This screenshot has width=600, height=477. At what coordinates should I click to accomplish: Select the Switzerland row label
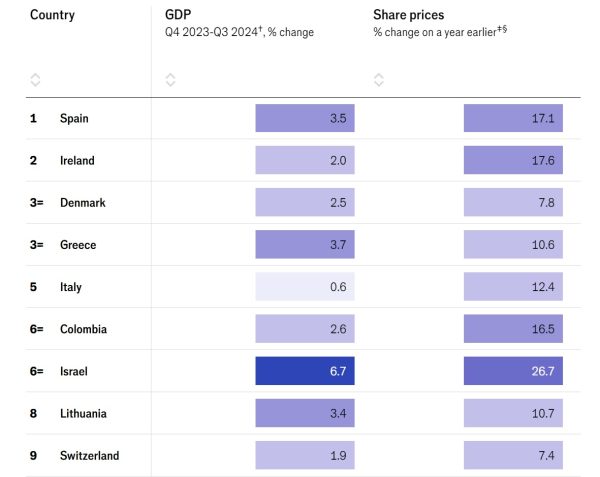coord(89,455)
